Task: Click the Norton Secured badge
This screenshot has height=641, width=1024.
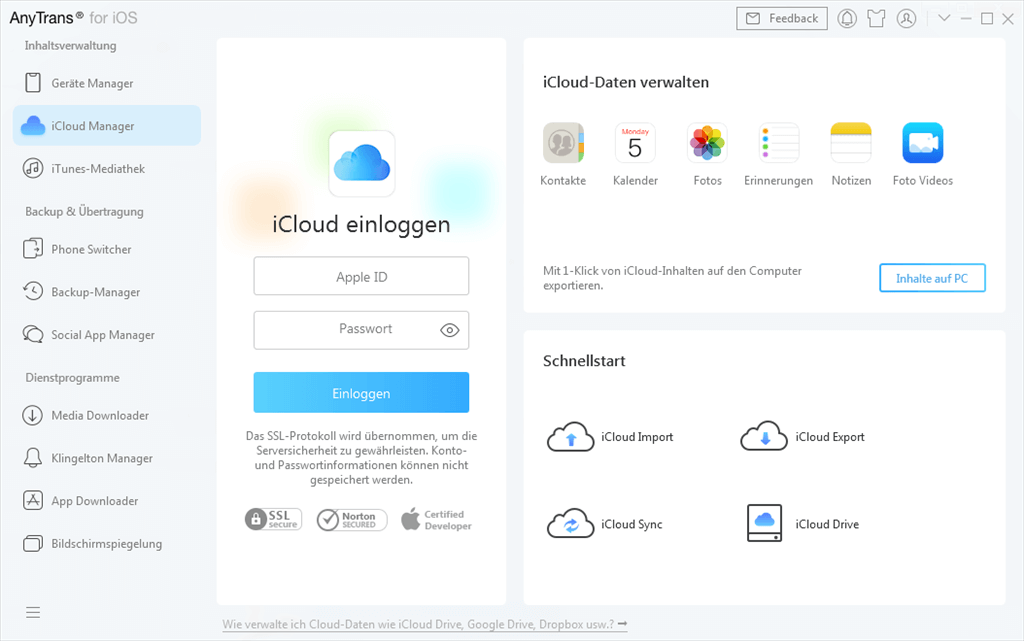Action: pos(352,520)
